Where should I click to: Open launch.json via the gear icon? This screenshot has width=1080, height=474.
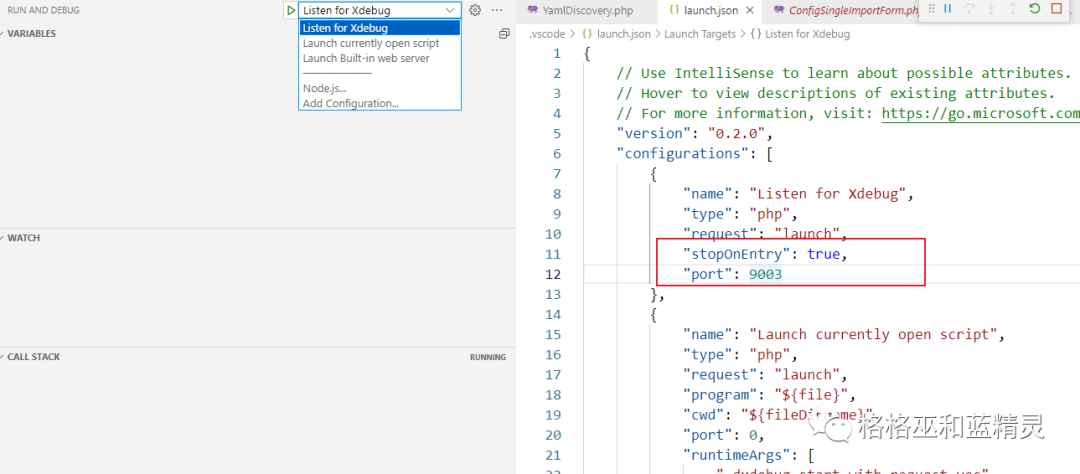pyautogui.click(x=475, y=10)
